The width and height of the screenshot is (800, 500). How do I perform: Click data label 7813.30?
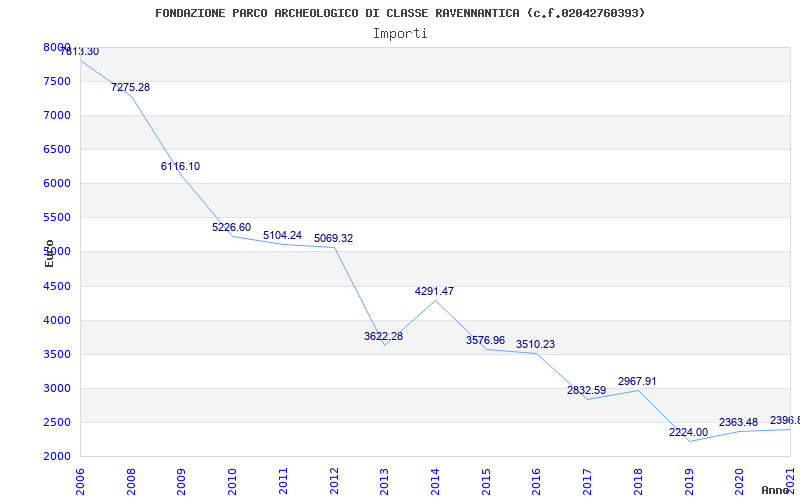click(x=80, y=52)
